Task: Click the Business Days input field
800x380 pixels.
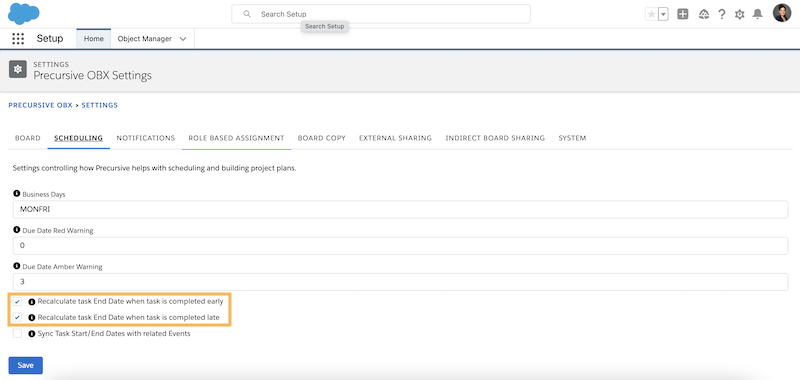Action: (x=401, y=209)
